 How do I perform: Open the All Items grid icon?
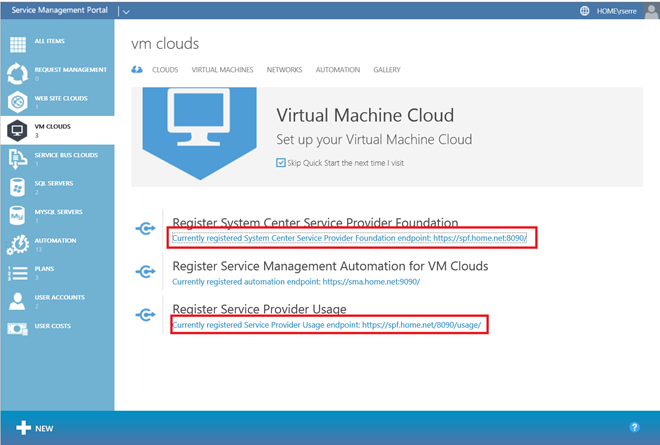coord(18,44)
